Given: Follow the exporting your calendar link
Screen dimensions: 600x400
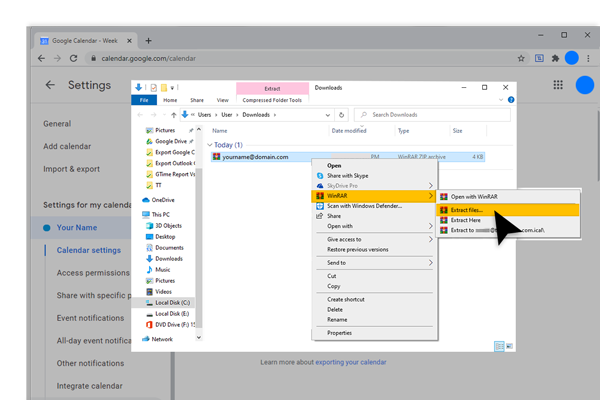Looking at the screenshot, I should 351,362.
